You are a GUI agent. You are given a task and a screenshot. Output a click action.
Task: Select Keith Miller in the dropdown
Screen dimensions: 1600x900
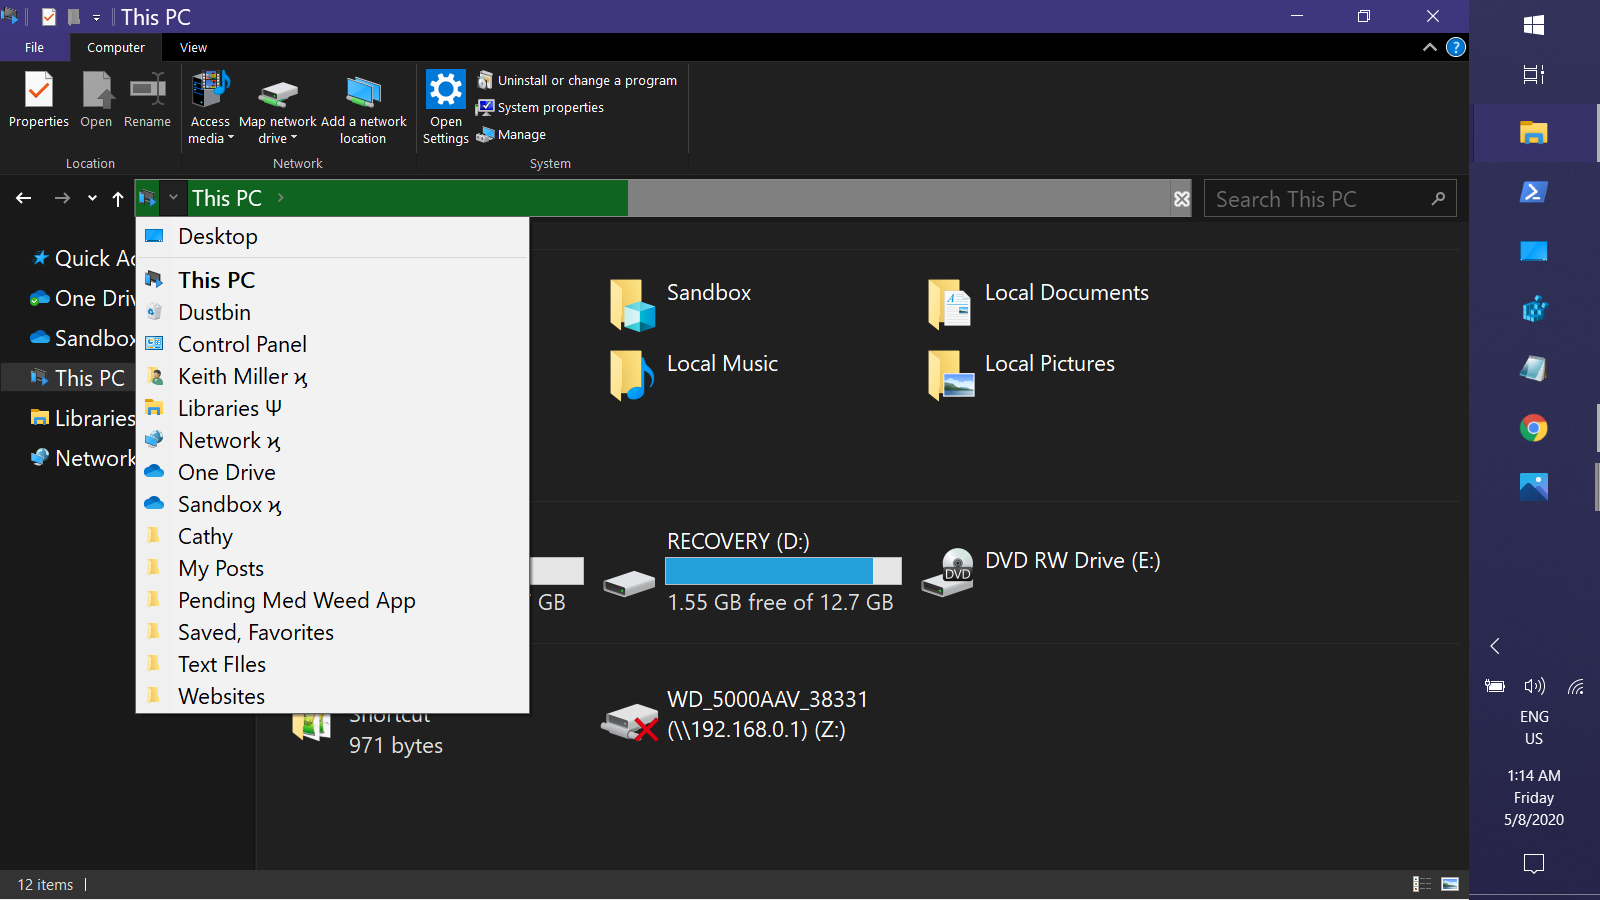pyautogui.click(x=332, y=376)
